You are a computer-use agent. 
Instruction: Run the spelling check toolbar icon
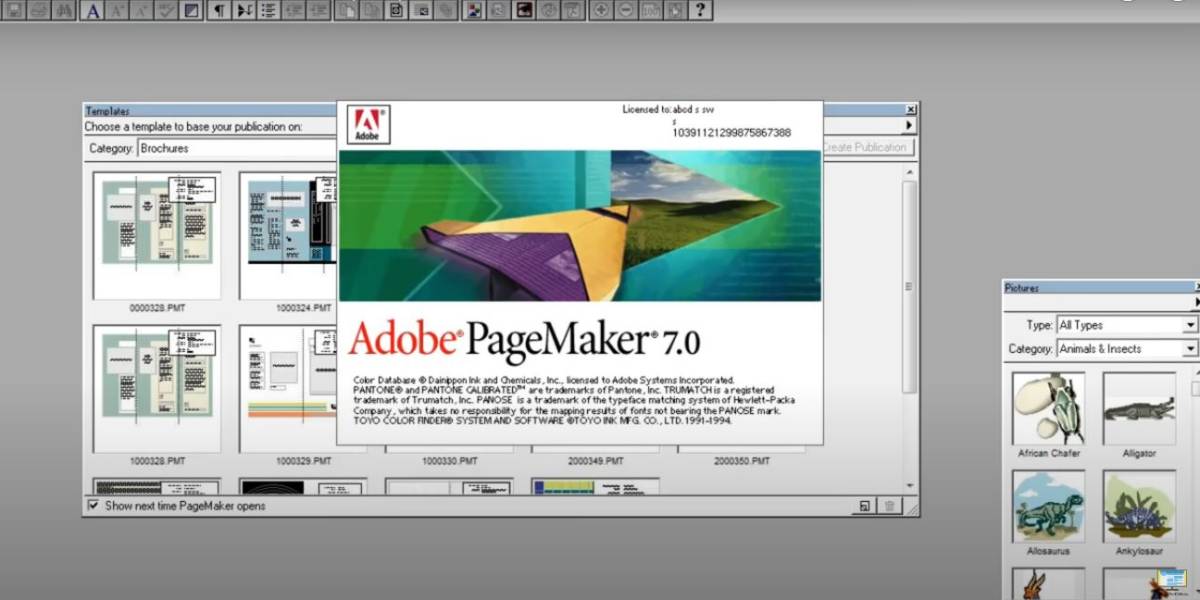166,11
